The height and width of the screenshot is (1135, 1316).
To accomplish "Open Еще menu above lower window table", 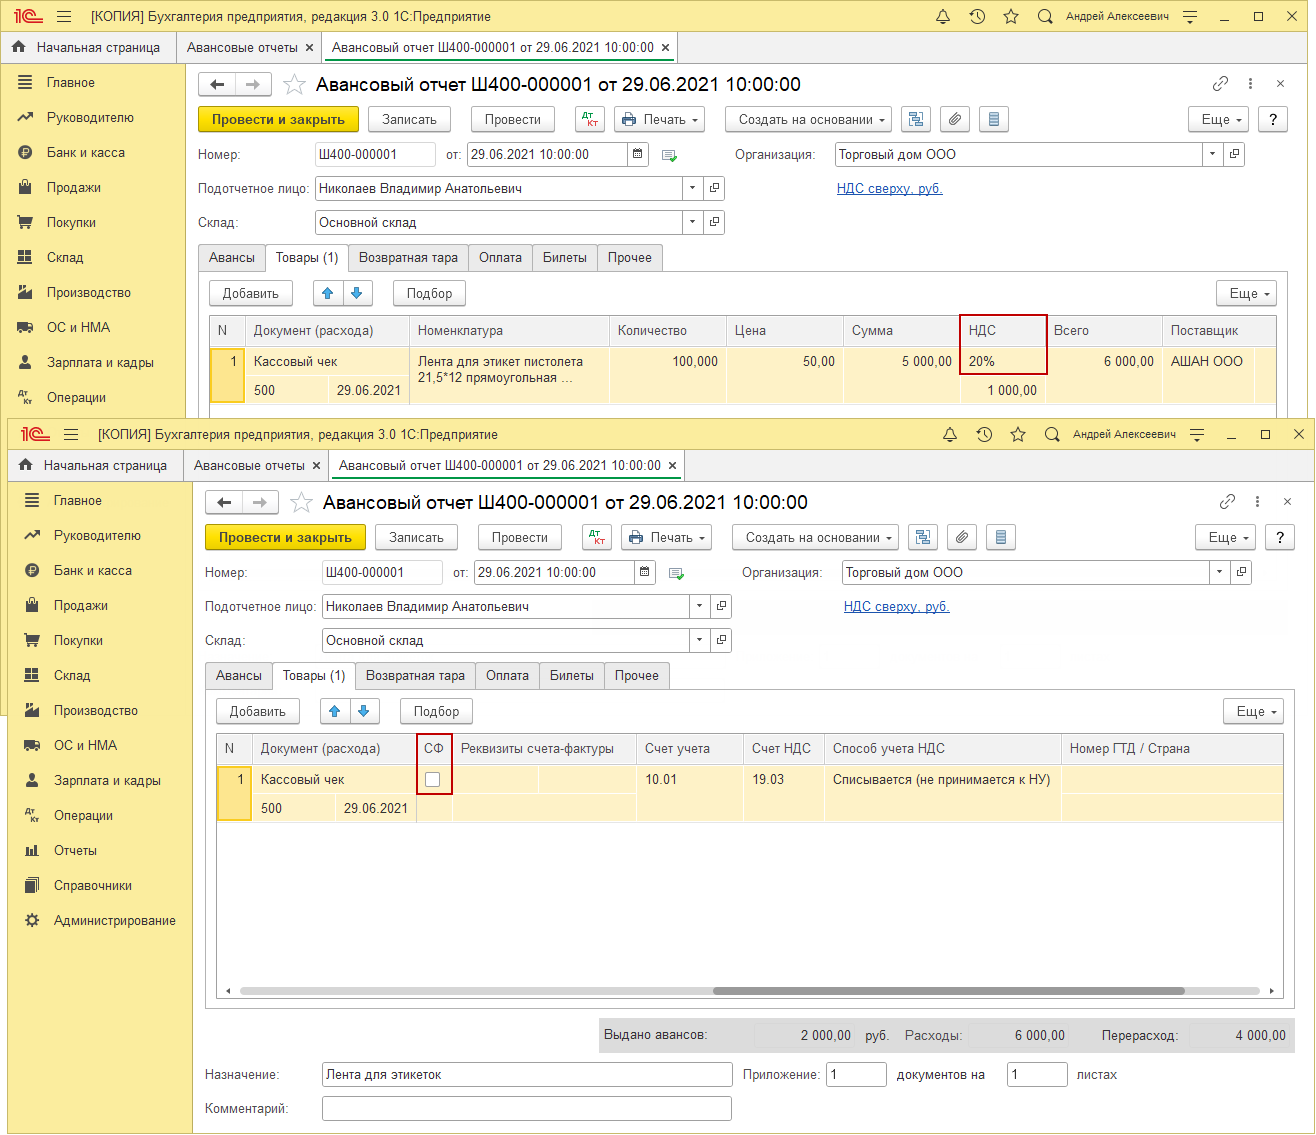I will click(1253, 711).
